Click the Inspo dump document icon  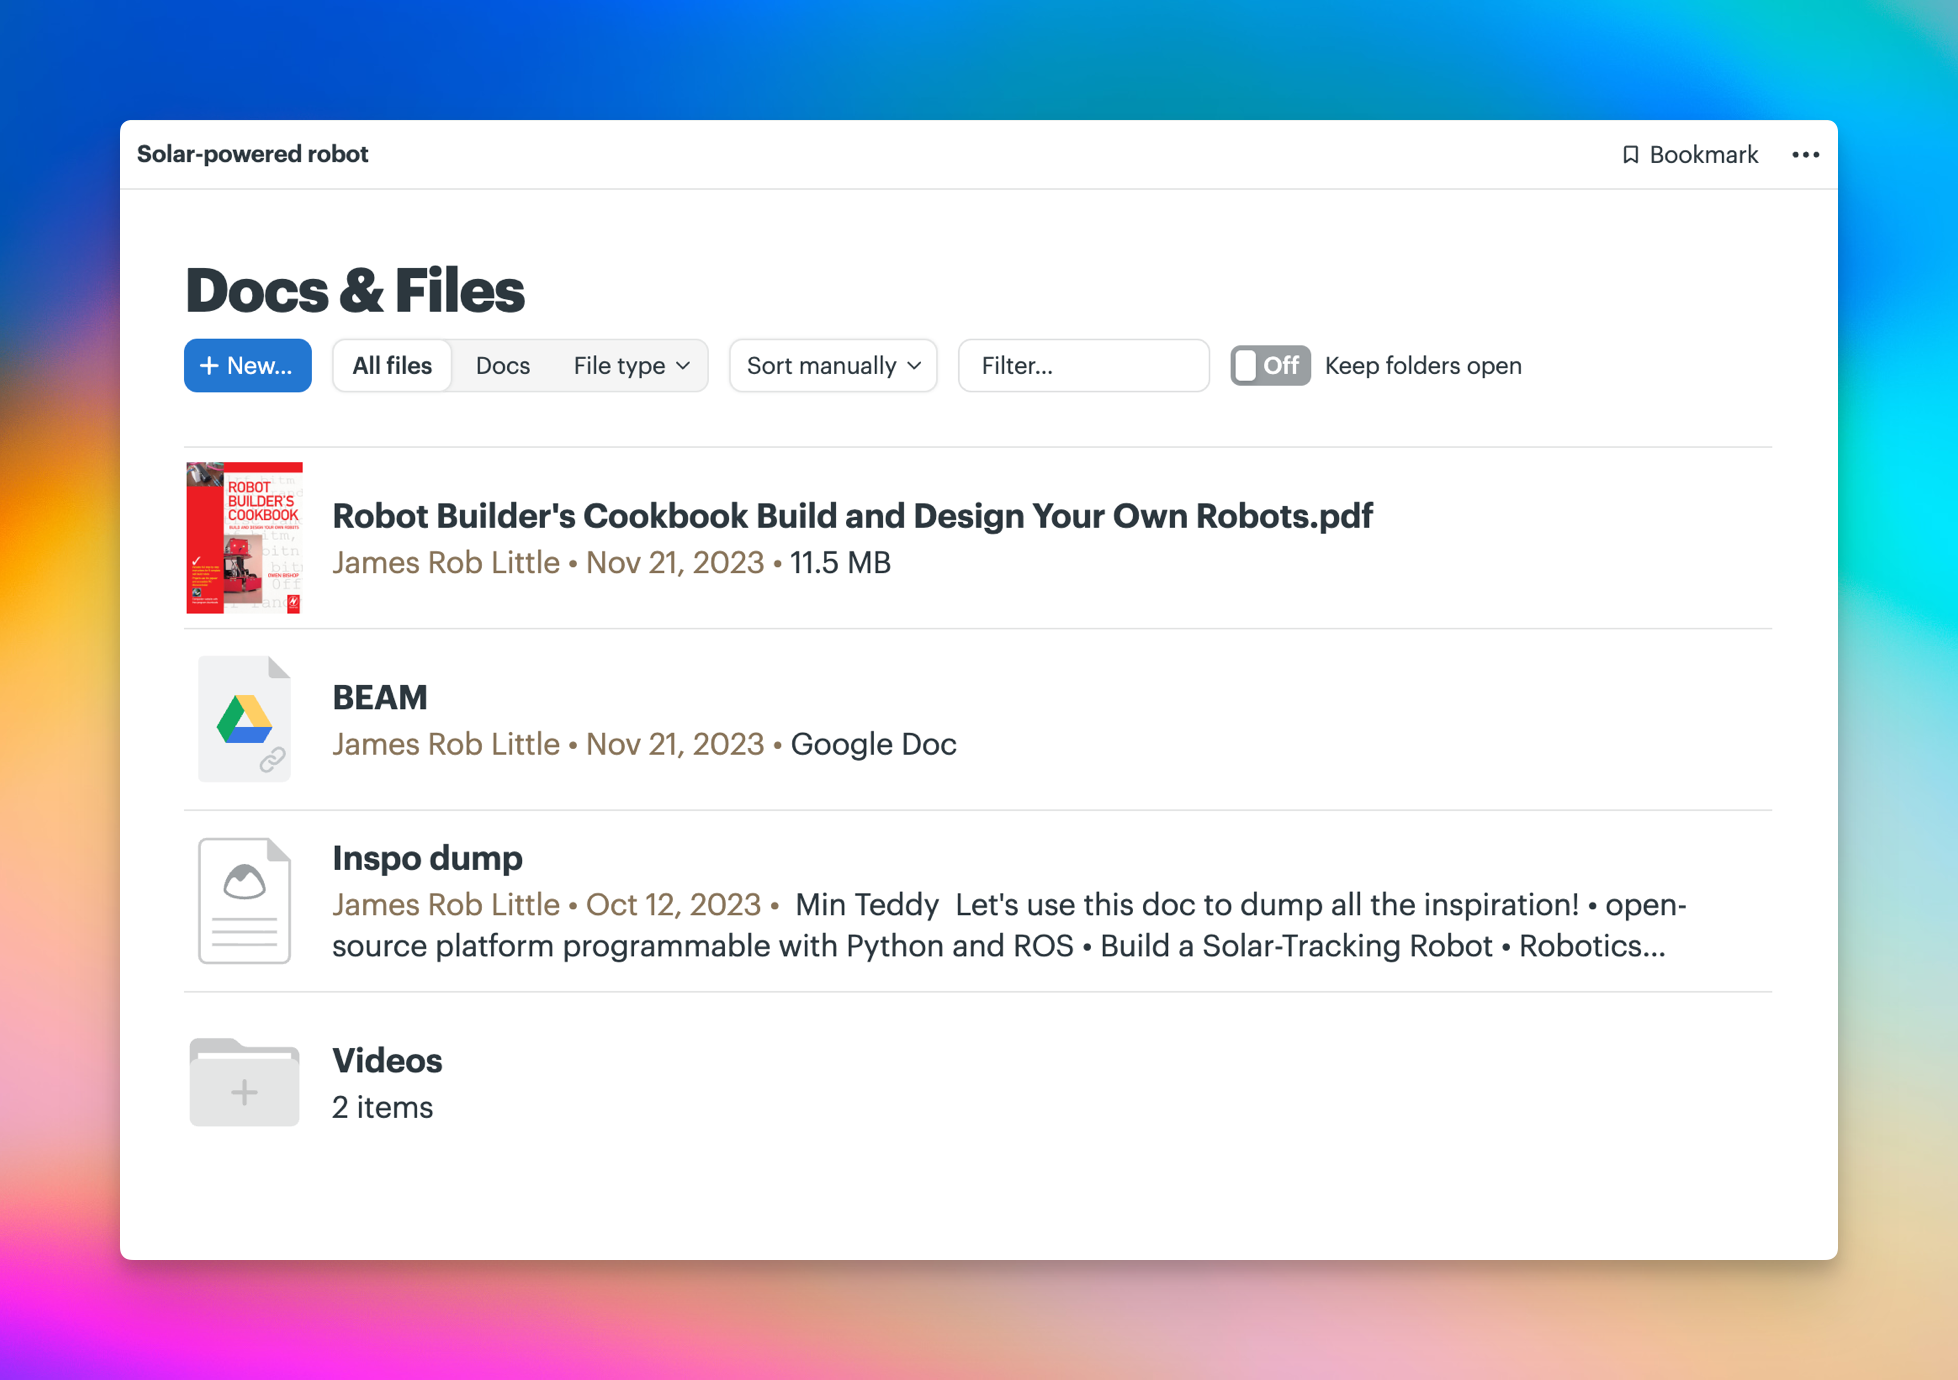[244, 901]
